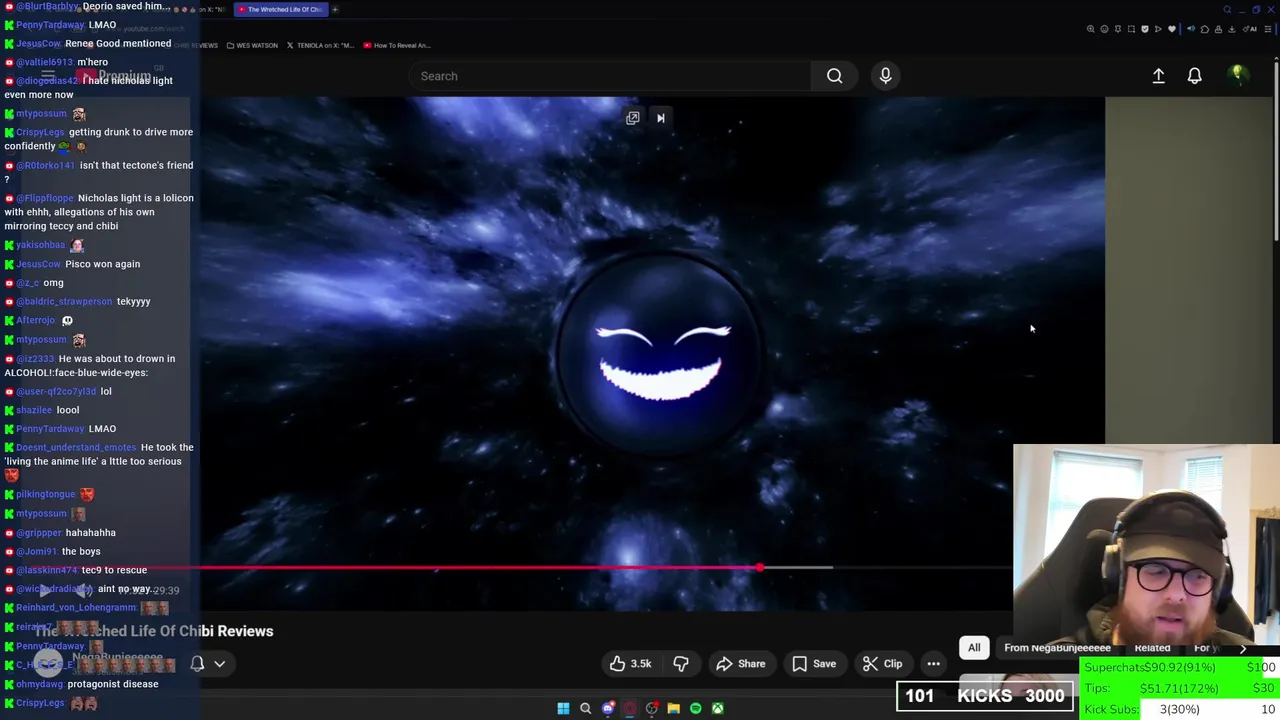The height and width of the screenshot is (720, 1280).
Task: Click the browser tab audio speaker icon
Action: click(x=1191, y=29)
